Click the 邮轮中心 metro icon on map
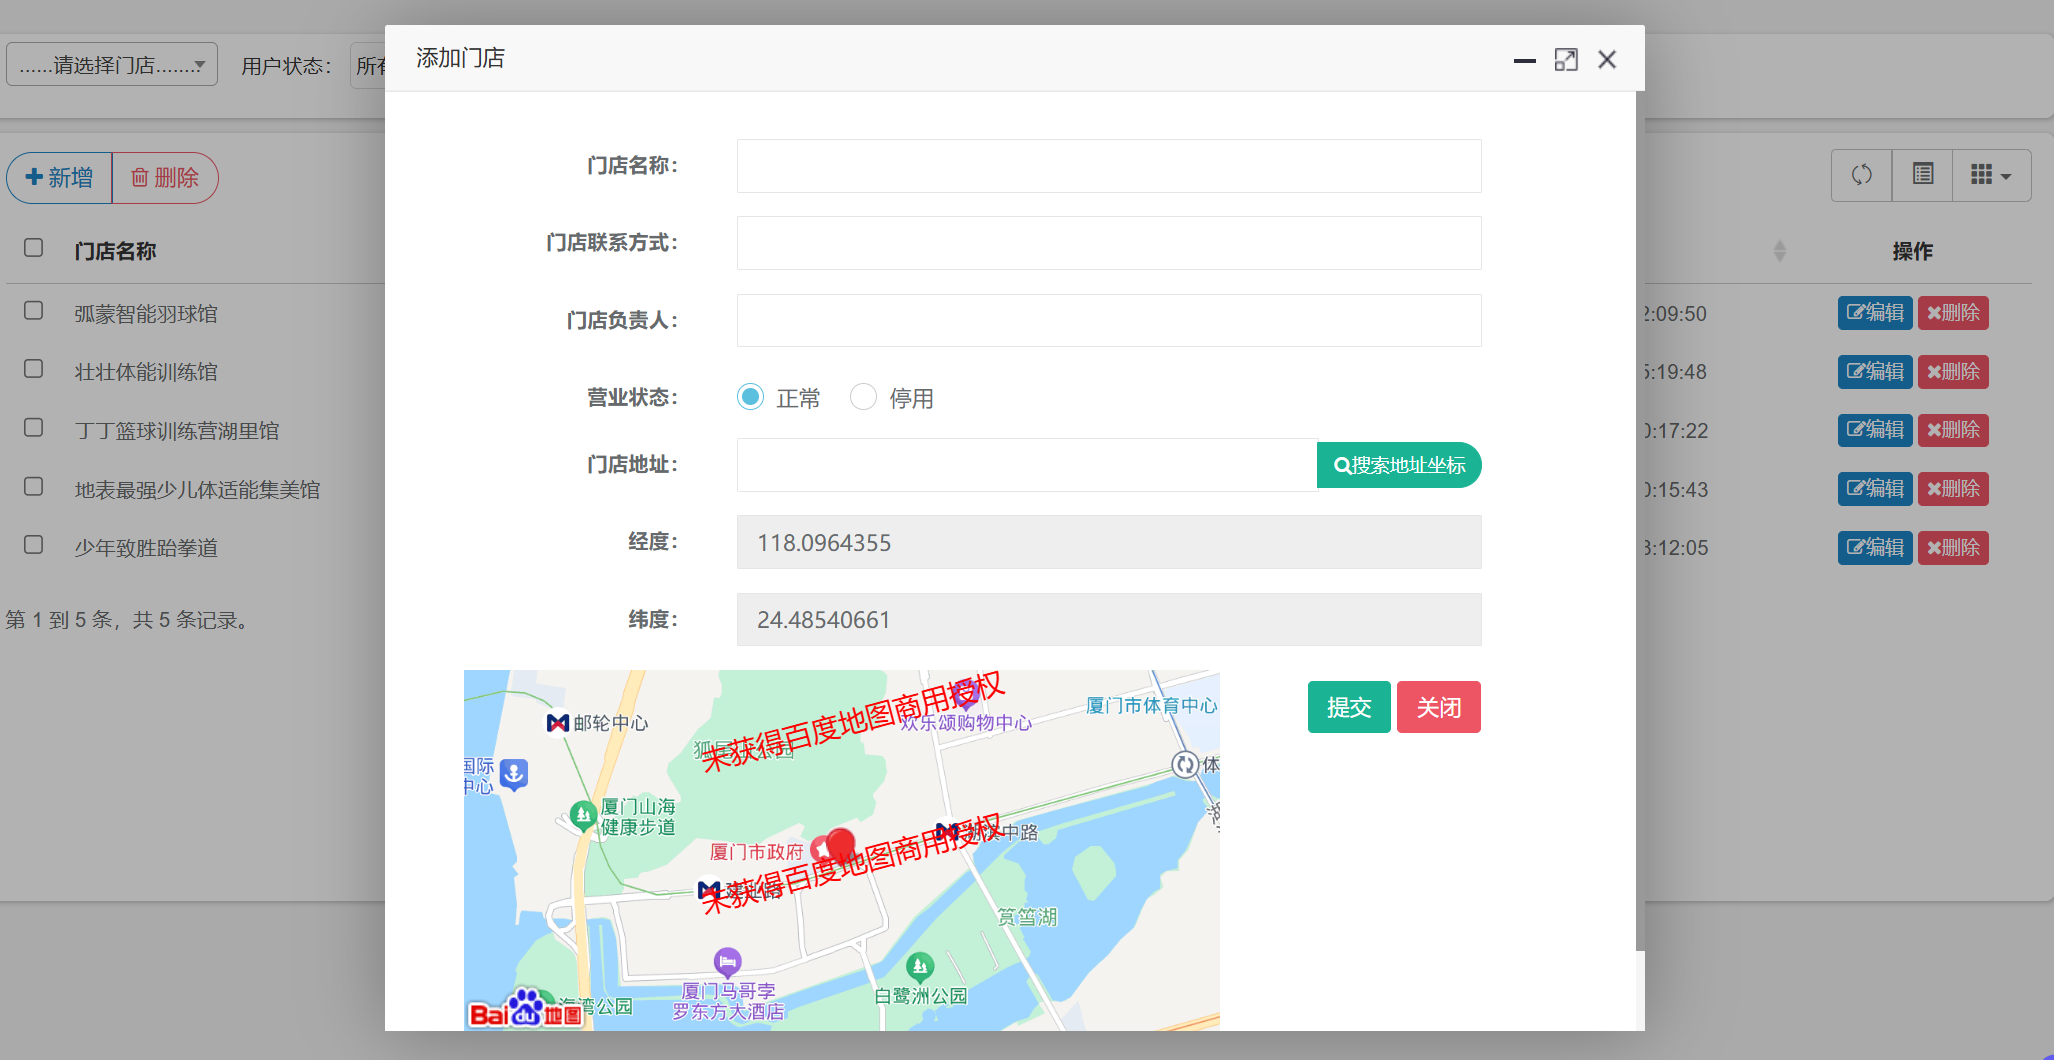This screenshot has width=2054, height=1060. (x=558, y=722)
